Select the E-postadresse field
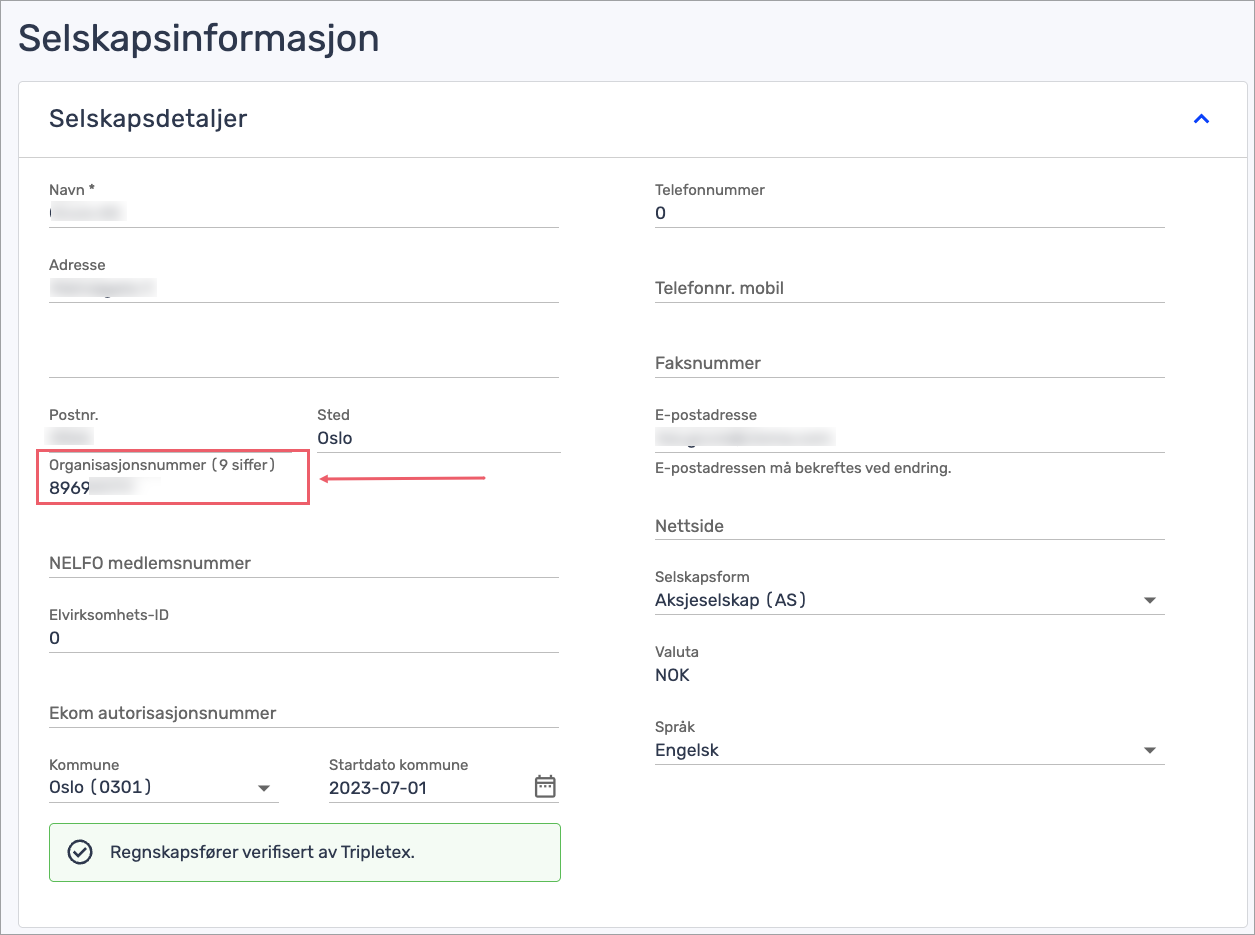The height and width of the screenshot is (935, 1255). coord(909,438)
